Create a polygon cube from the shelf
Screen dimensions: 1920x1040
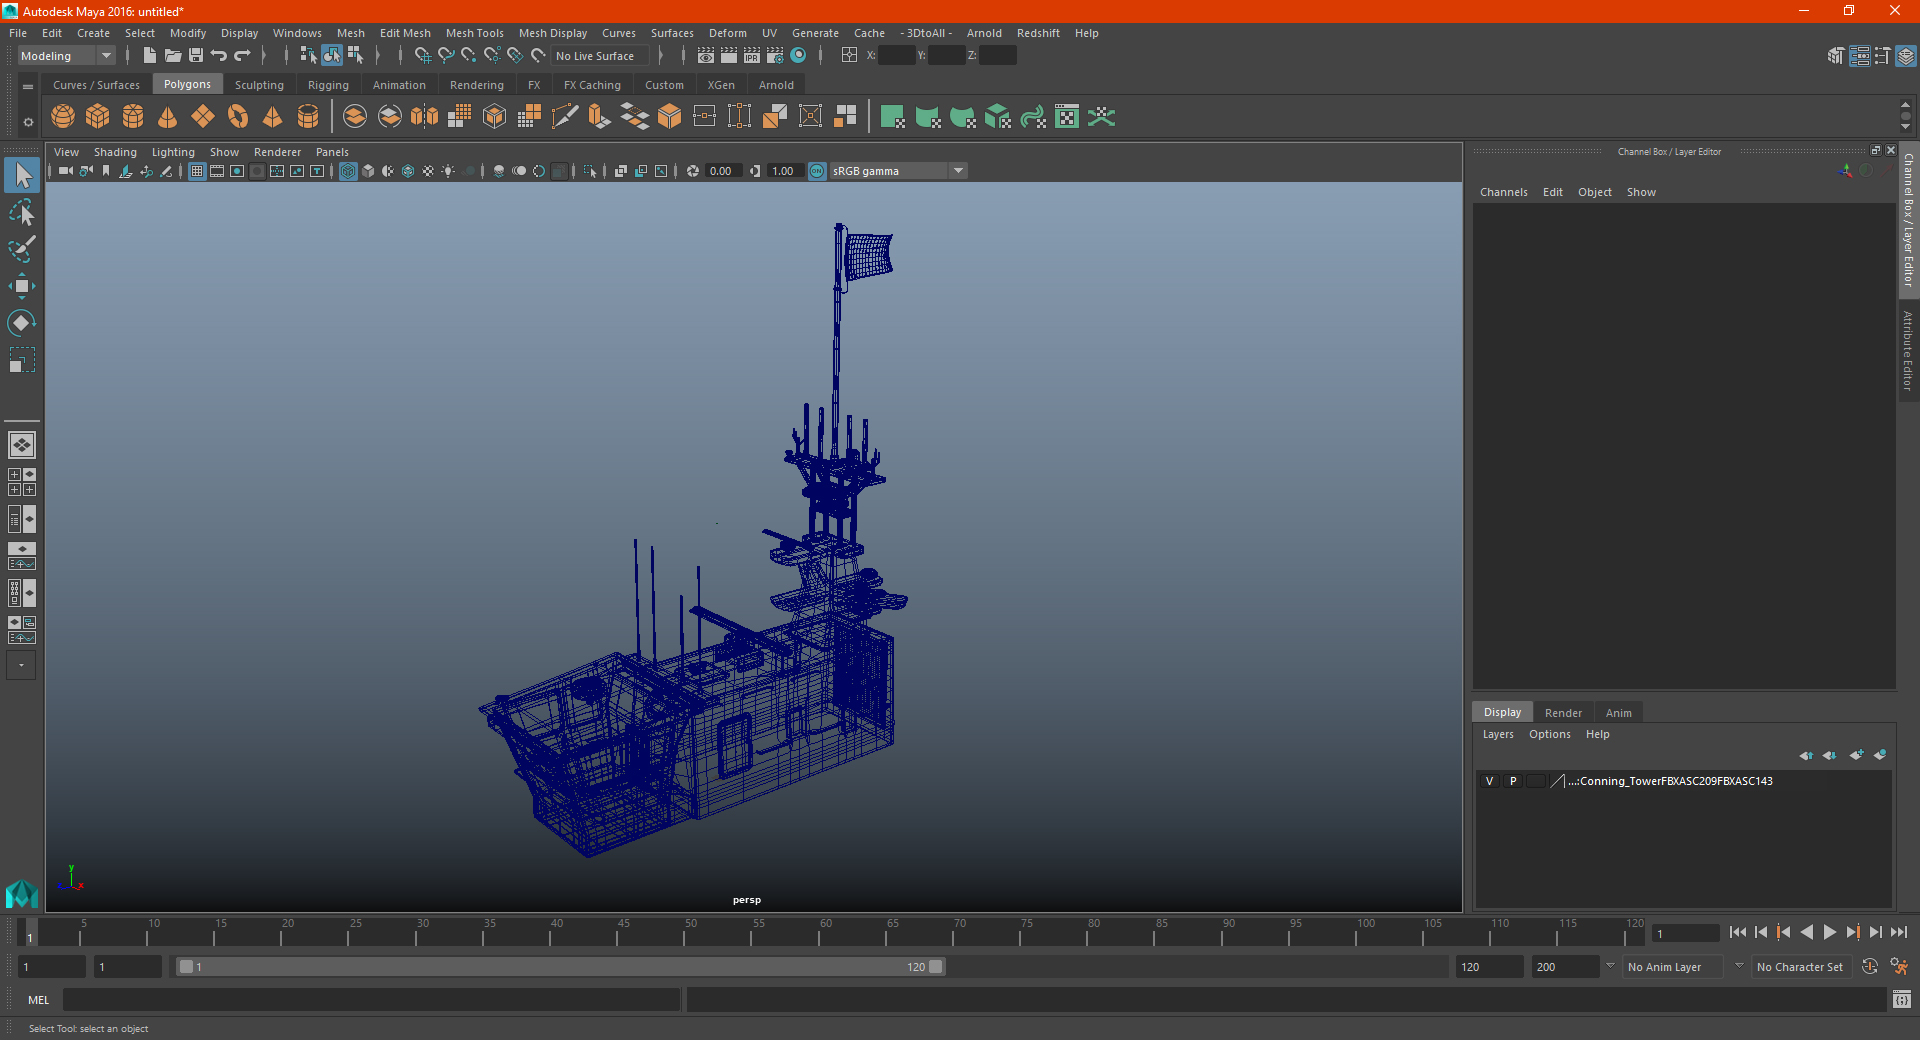[98, 117]
